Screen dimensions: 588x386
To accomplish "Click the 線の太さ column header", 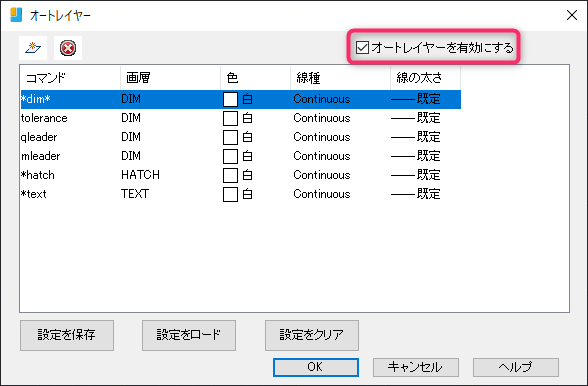I will click(x=426, y=78).
